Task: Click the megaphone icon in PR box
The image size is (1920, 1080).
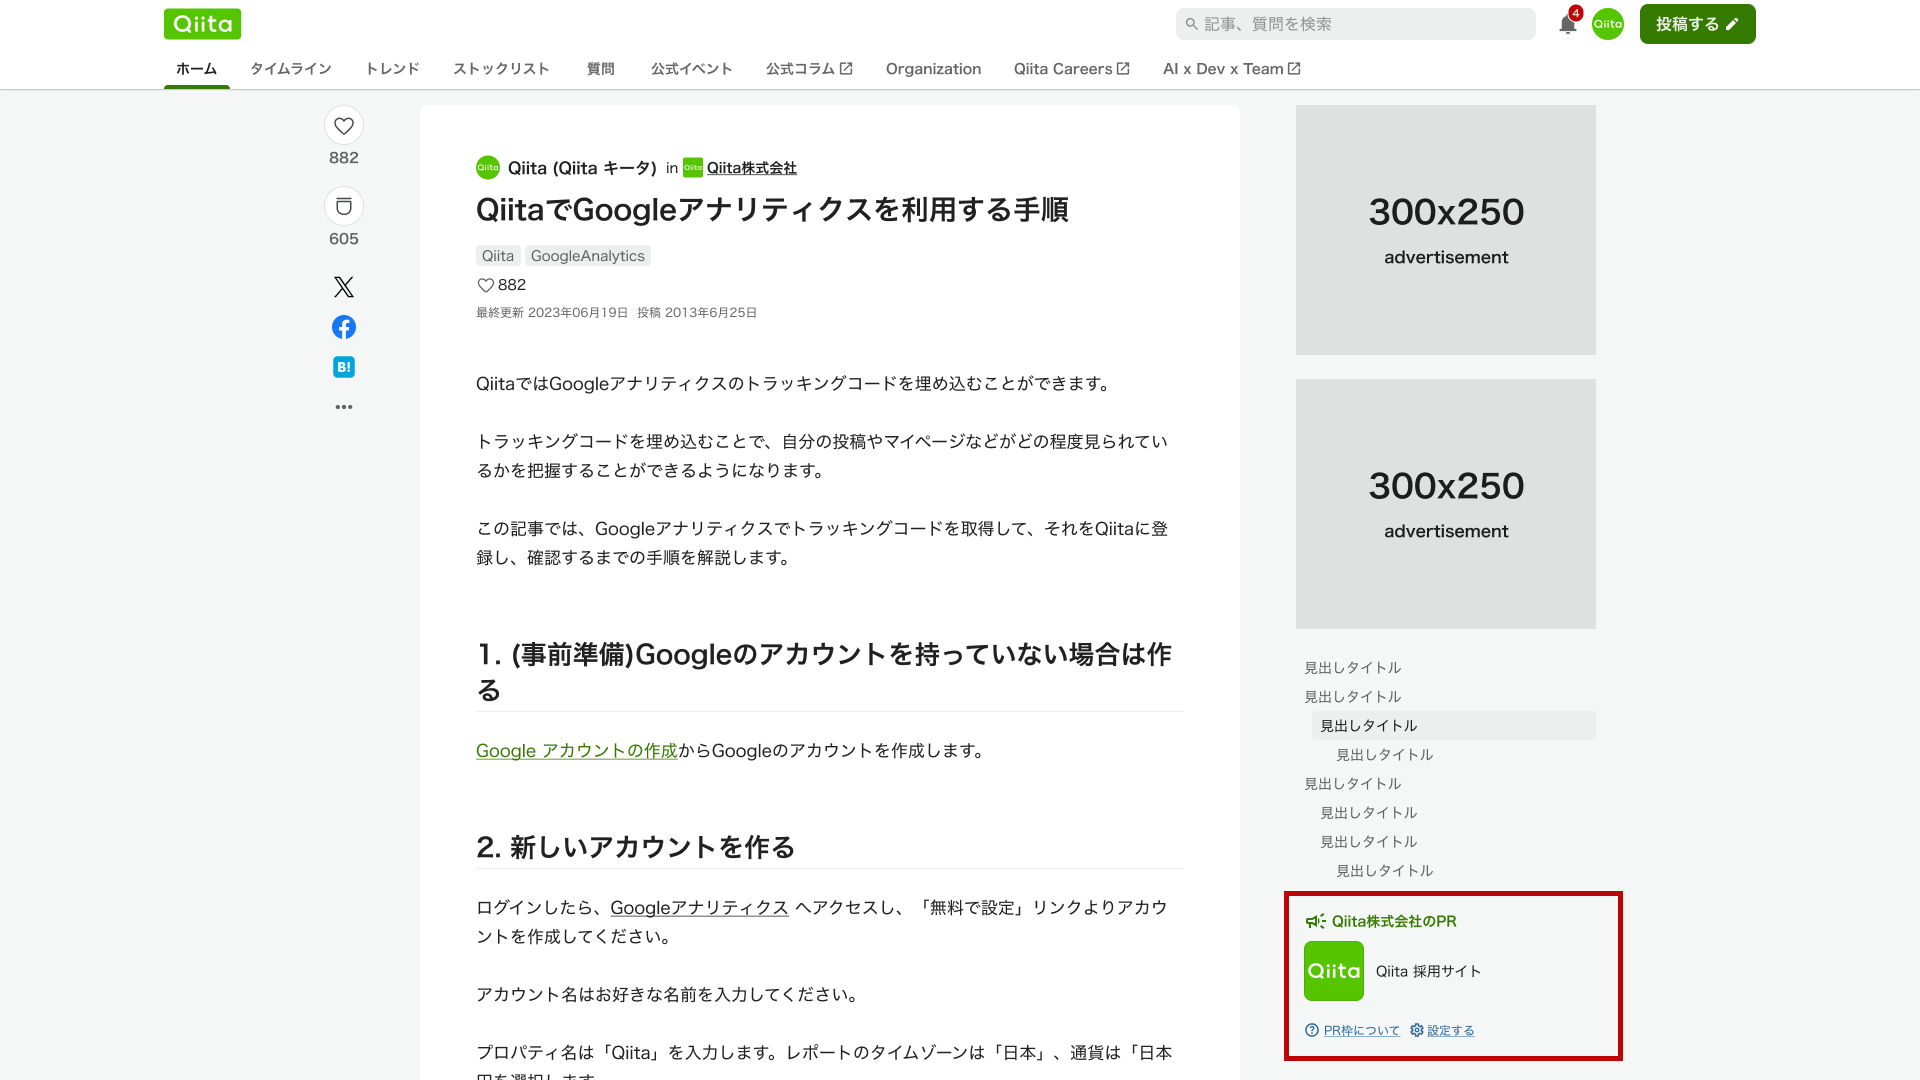Action: tap(1315, 921)
